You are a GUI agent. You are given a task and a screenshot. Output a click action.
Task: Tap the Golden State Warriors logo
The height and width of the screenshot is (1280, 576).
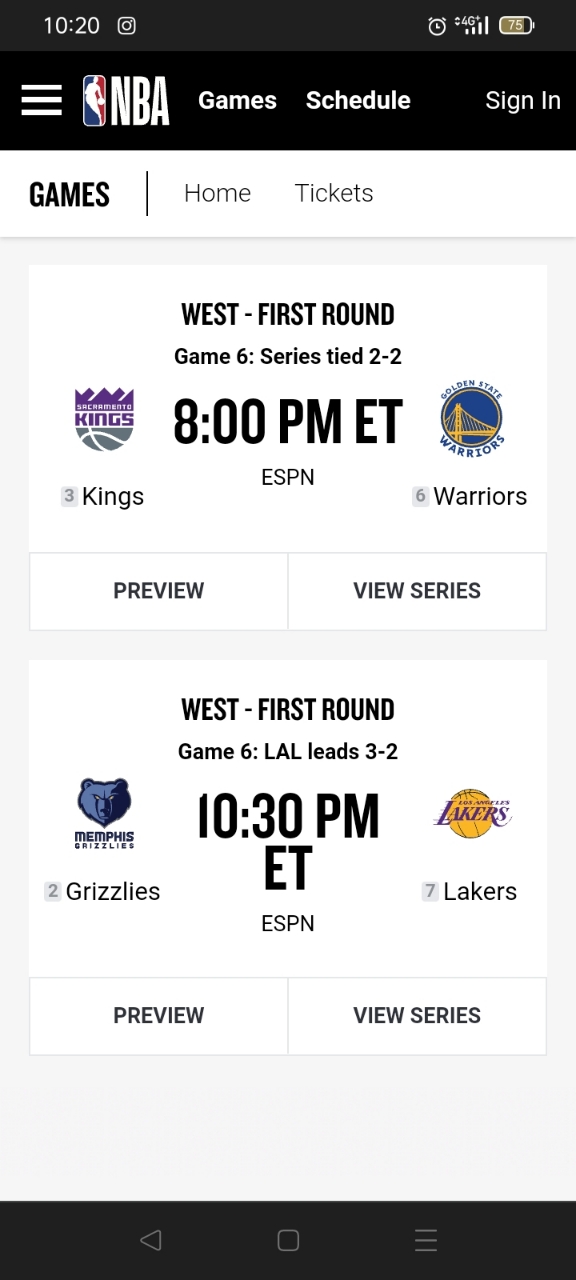coord(472,420)
